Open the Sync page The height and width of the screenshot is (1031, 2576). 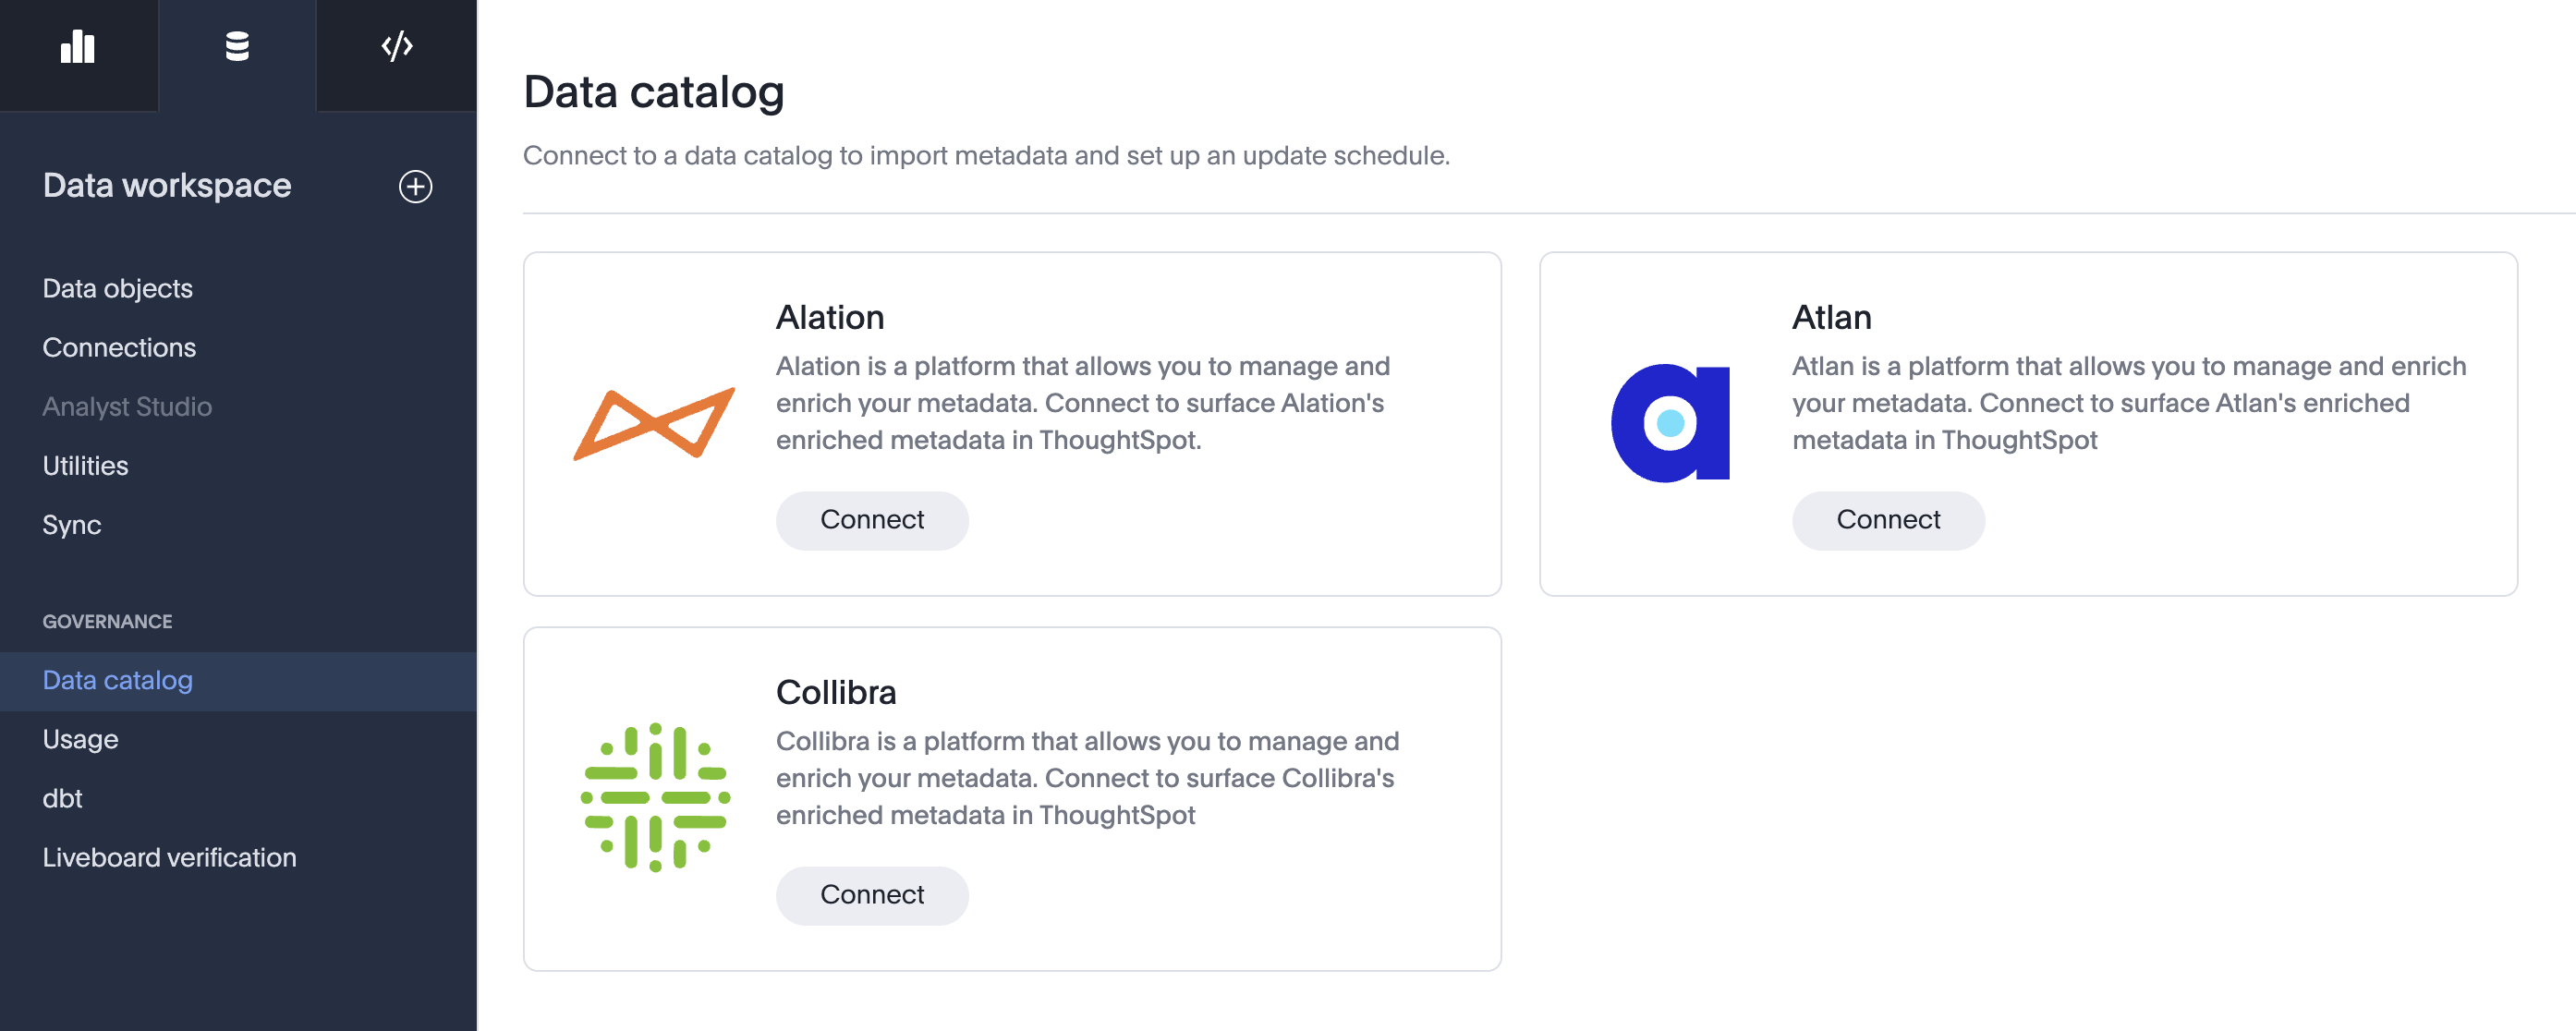(71, 524)
